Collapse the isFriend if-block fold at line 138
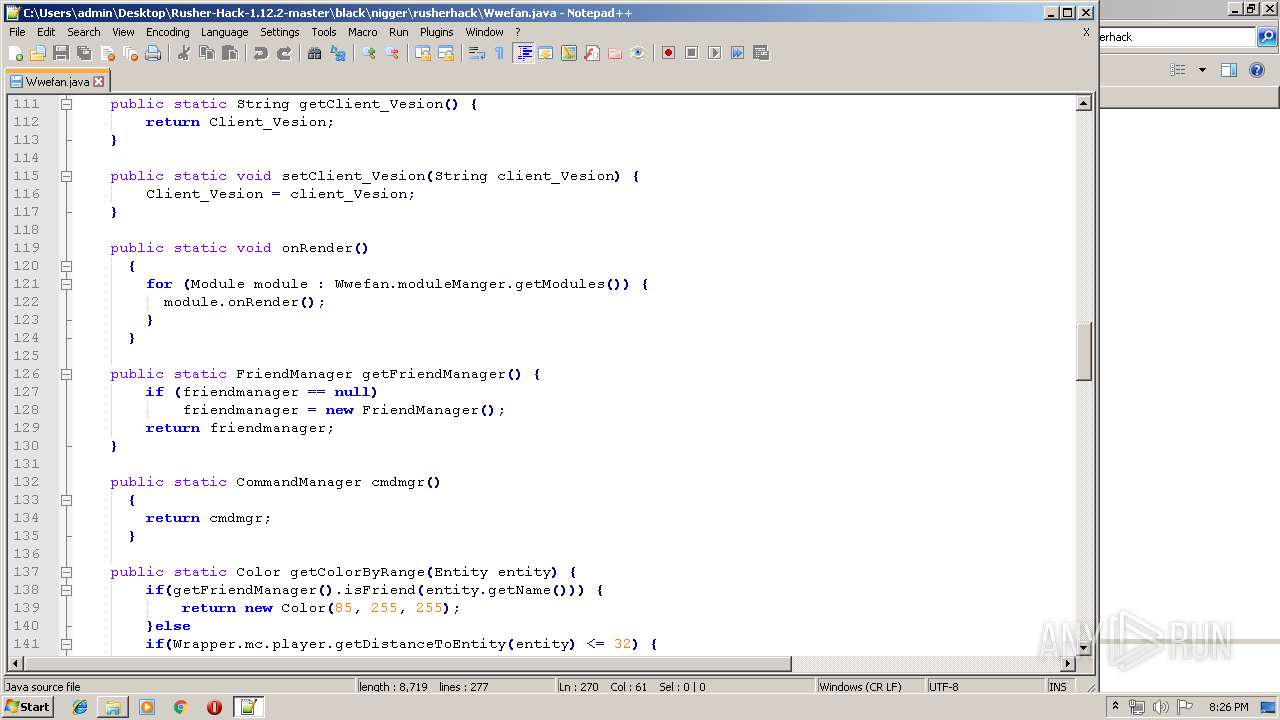Viewport: 1280px width, 720px height. (x=66, y=590)
